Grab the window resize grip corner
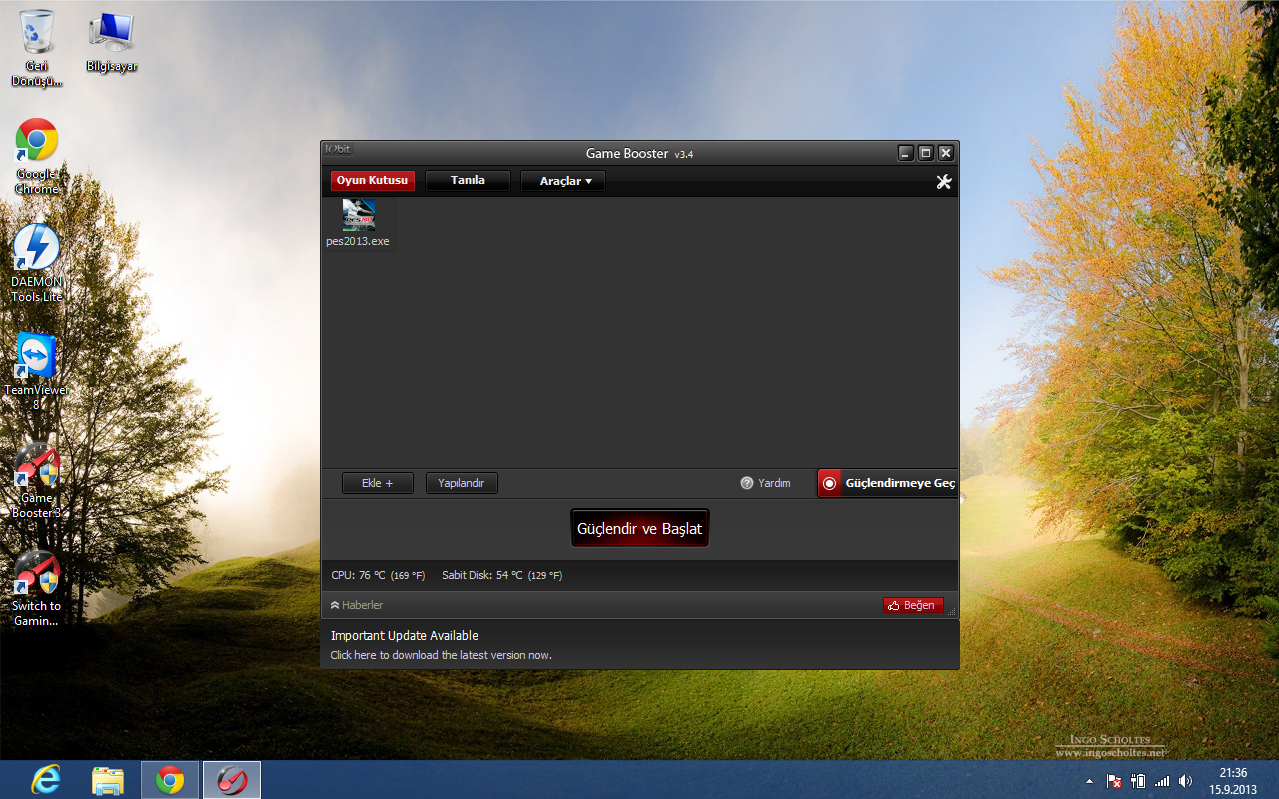 pos(952,611)
